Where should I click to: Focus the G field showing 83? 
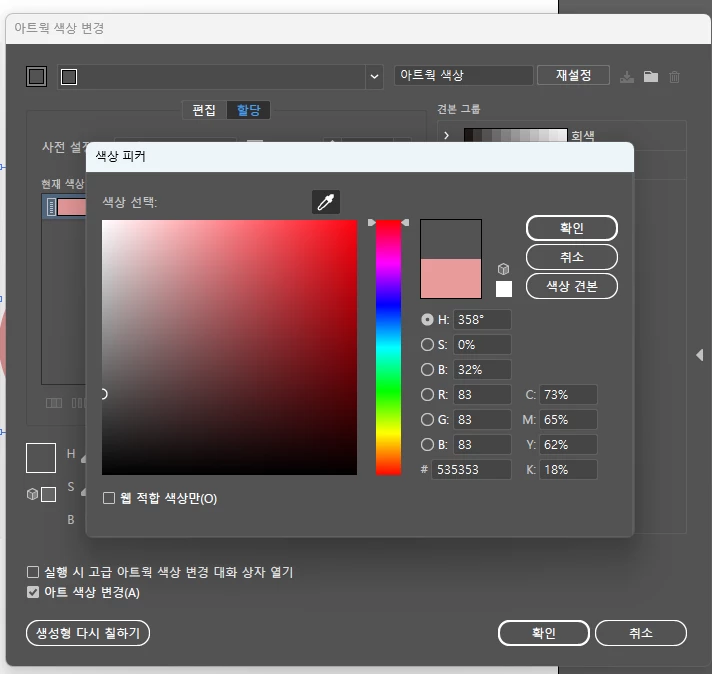482,420
